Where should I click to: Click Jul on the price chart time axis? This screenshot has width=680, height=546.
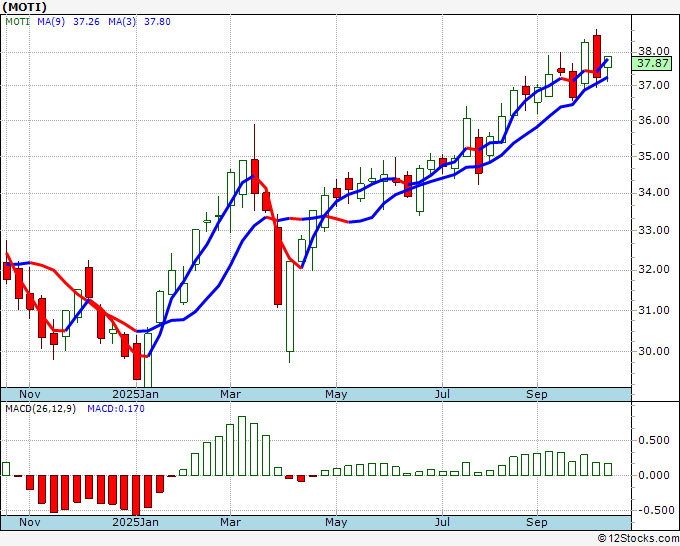pyautogui.click(x=442, y=394)
